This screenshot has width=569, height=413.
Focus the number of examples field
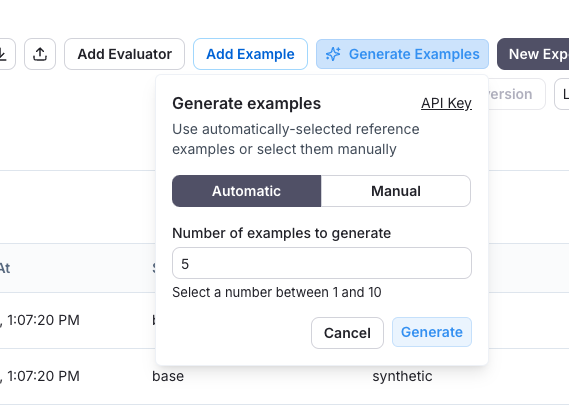pos(322,263)
